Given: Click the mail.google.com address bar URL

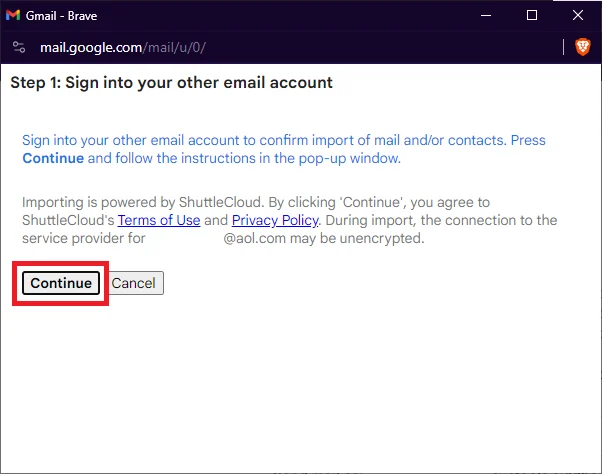Looking at the screenshot, I should click(x=123, y=48).
